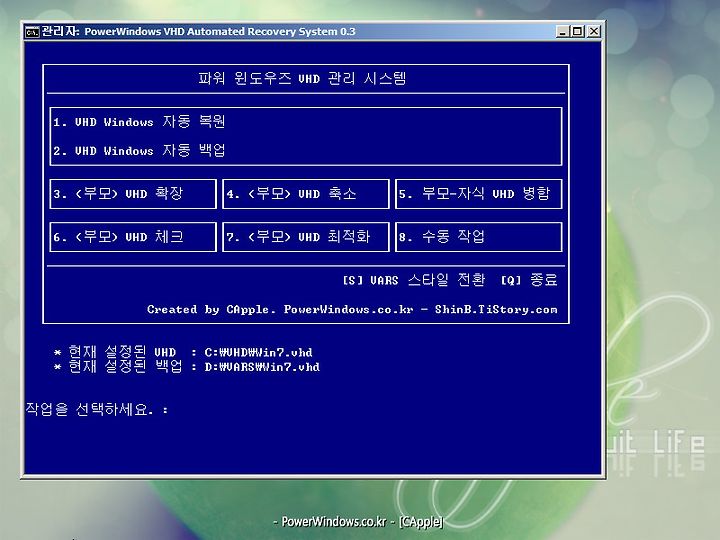Click the cmd icon in the title bar
This screenshot has height=540, width=720.
pos(32,32)
